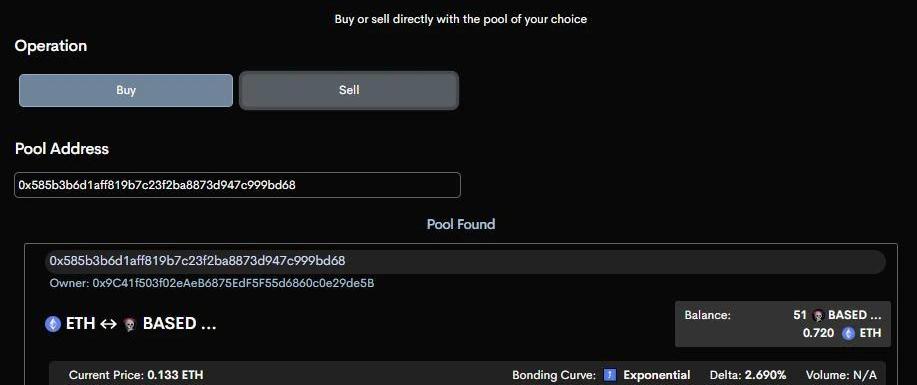Viewport: 917px width, 385px height.
Task: Click the BASED skull icon in pair title
Action: 130,324
